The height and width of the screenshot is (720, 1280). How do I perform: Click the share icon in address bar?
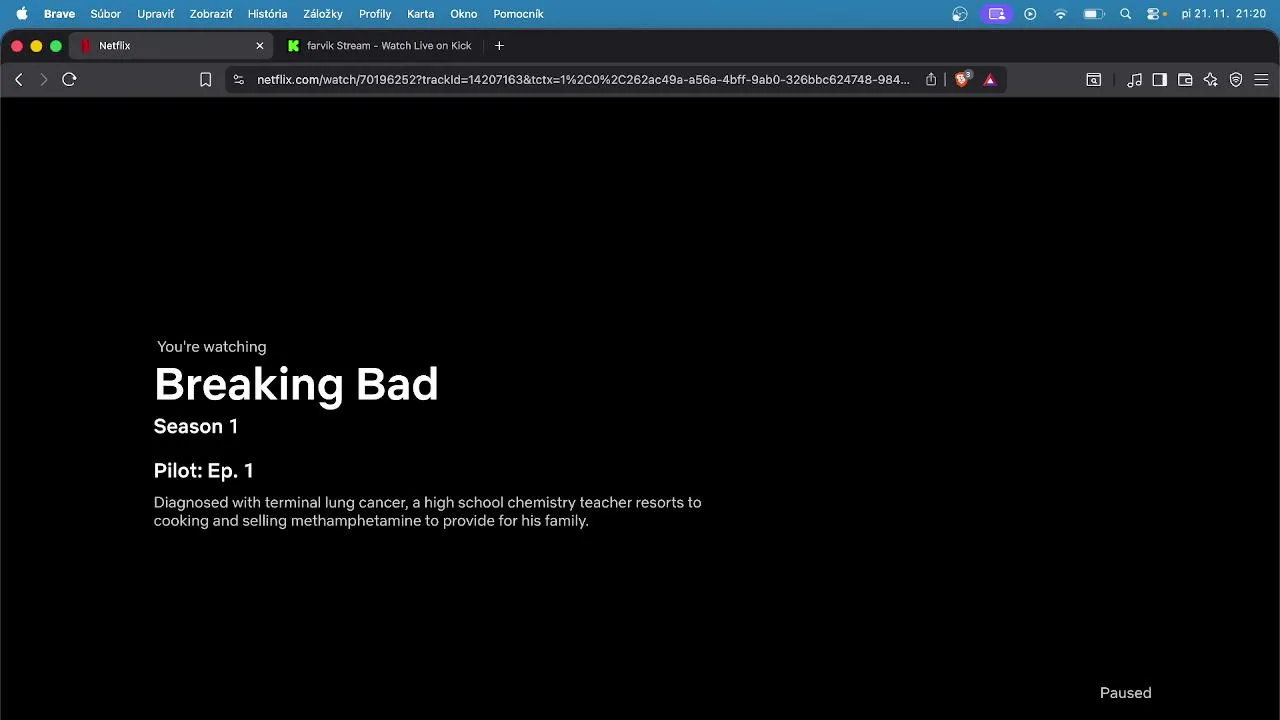tap(931, 80)
